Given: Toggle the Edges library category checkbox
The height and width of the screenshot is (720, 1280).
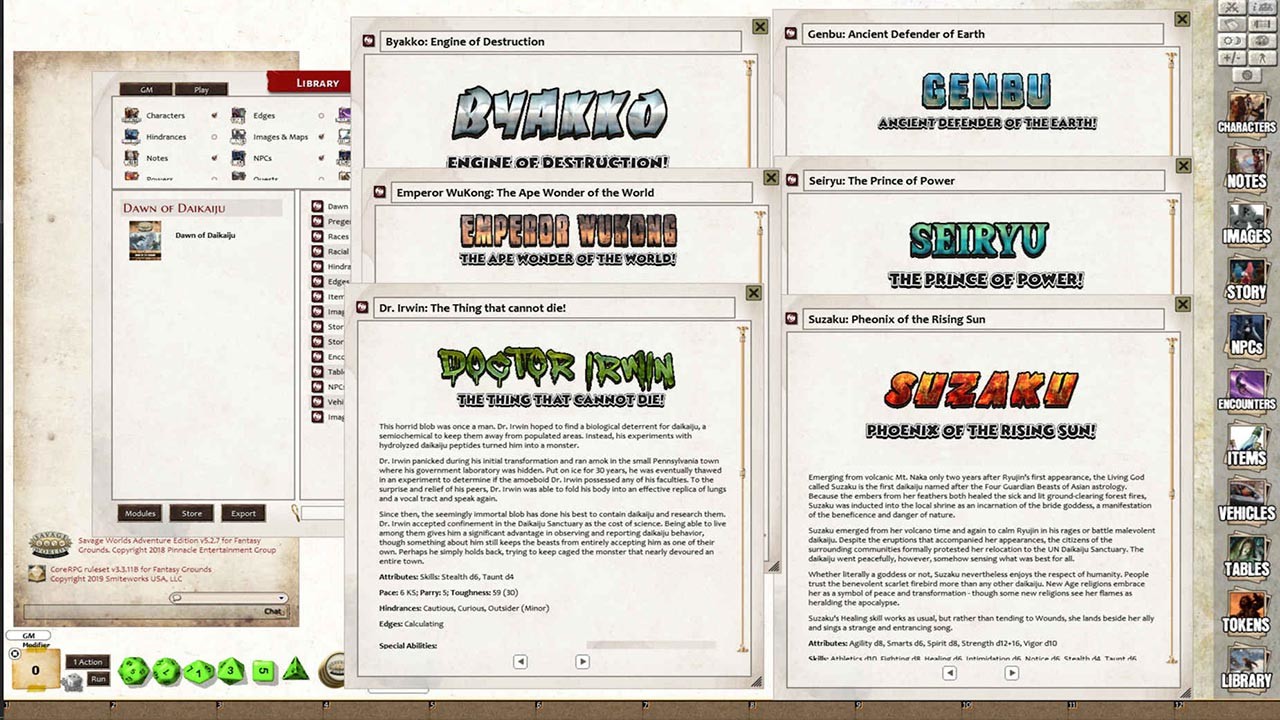Looking at the screenshot, I should click(321, 116).
